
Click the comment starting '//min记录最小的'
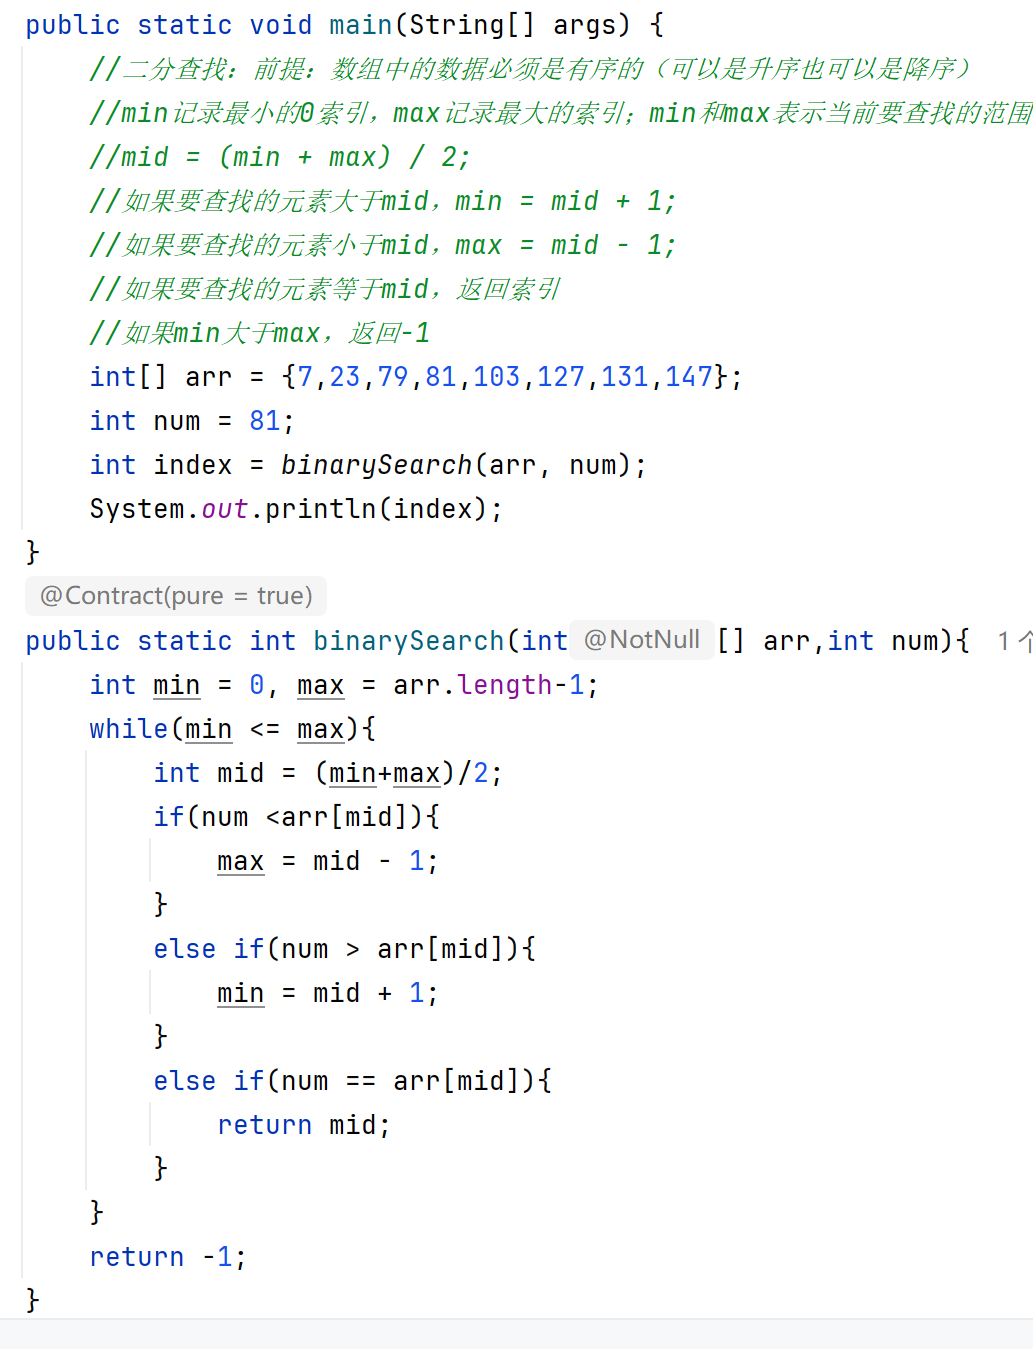561,113
